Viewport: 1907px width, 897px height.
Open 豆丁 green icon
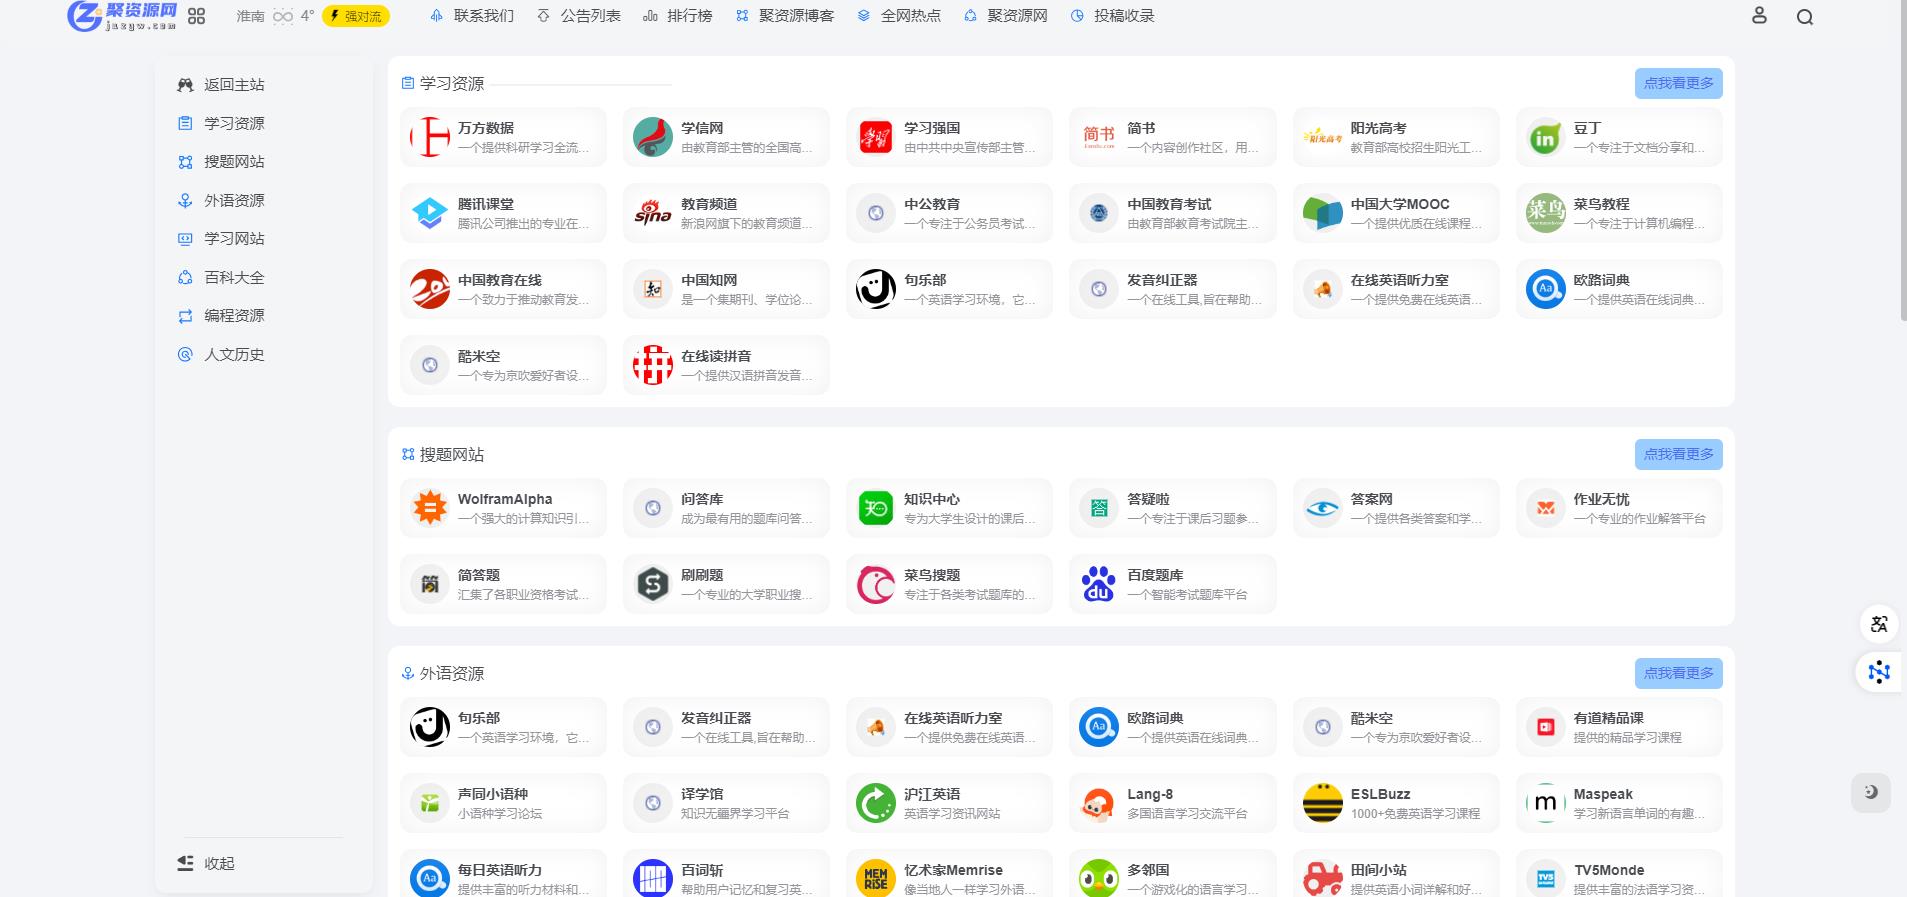[x=1545, y=137]
